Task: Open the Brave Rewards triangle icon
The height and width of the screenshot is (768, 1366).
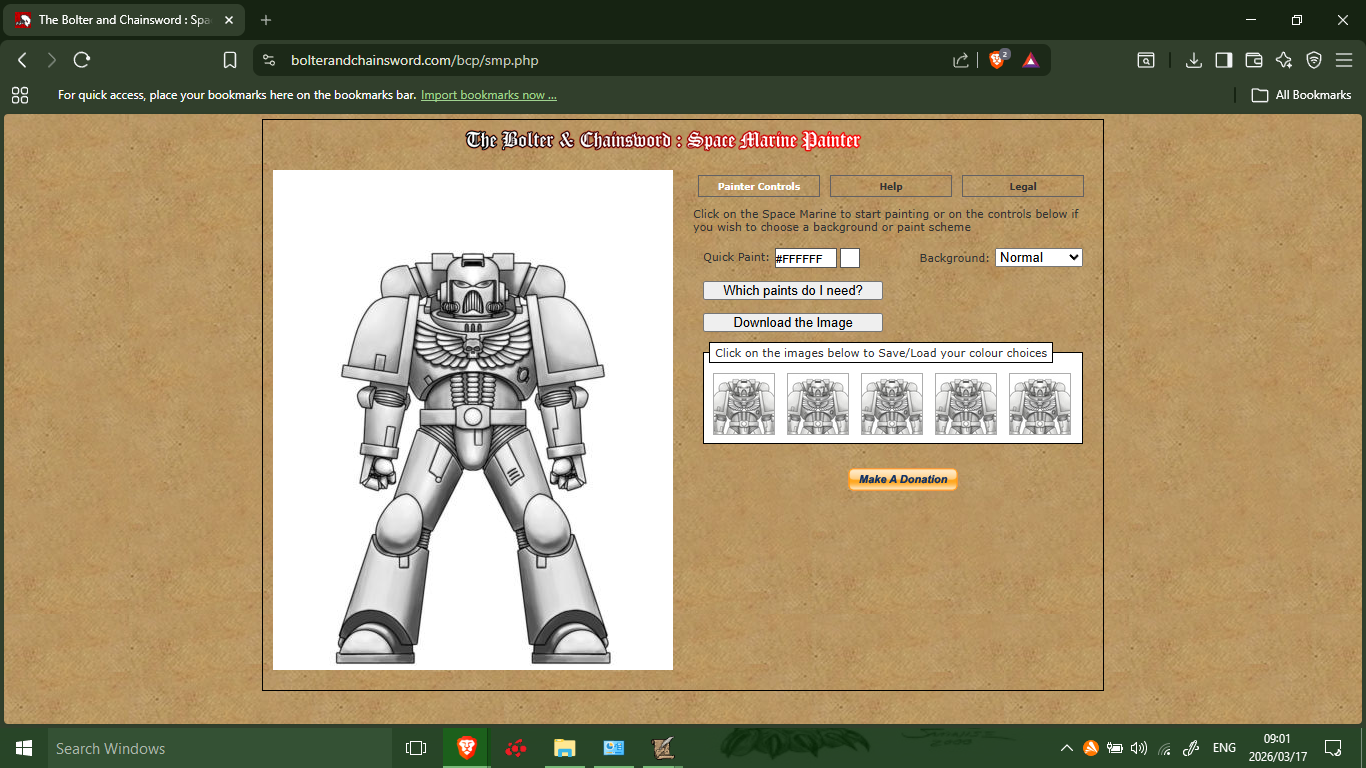Action: tap(1031, 60)
